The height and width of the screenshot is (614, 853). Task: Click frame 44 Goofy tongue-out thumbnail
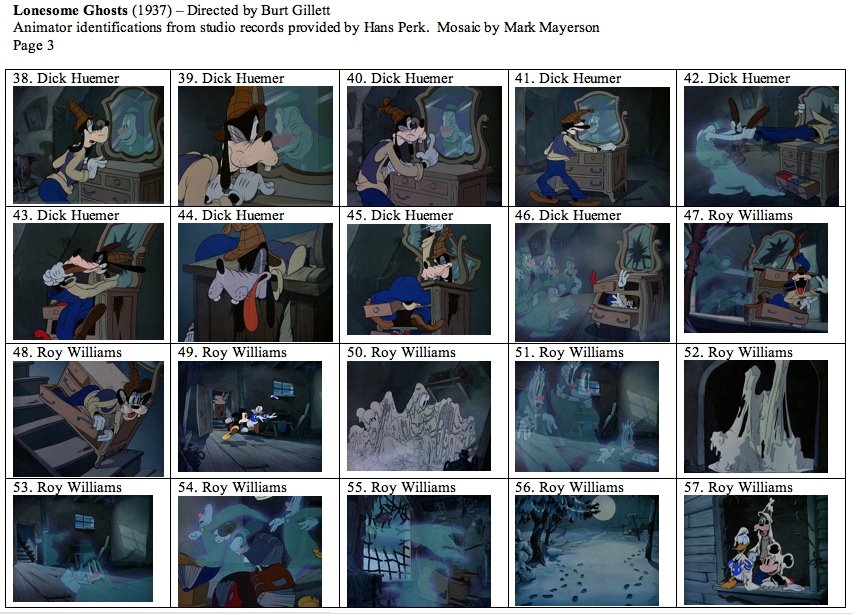point(255,282)
